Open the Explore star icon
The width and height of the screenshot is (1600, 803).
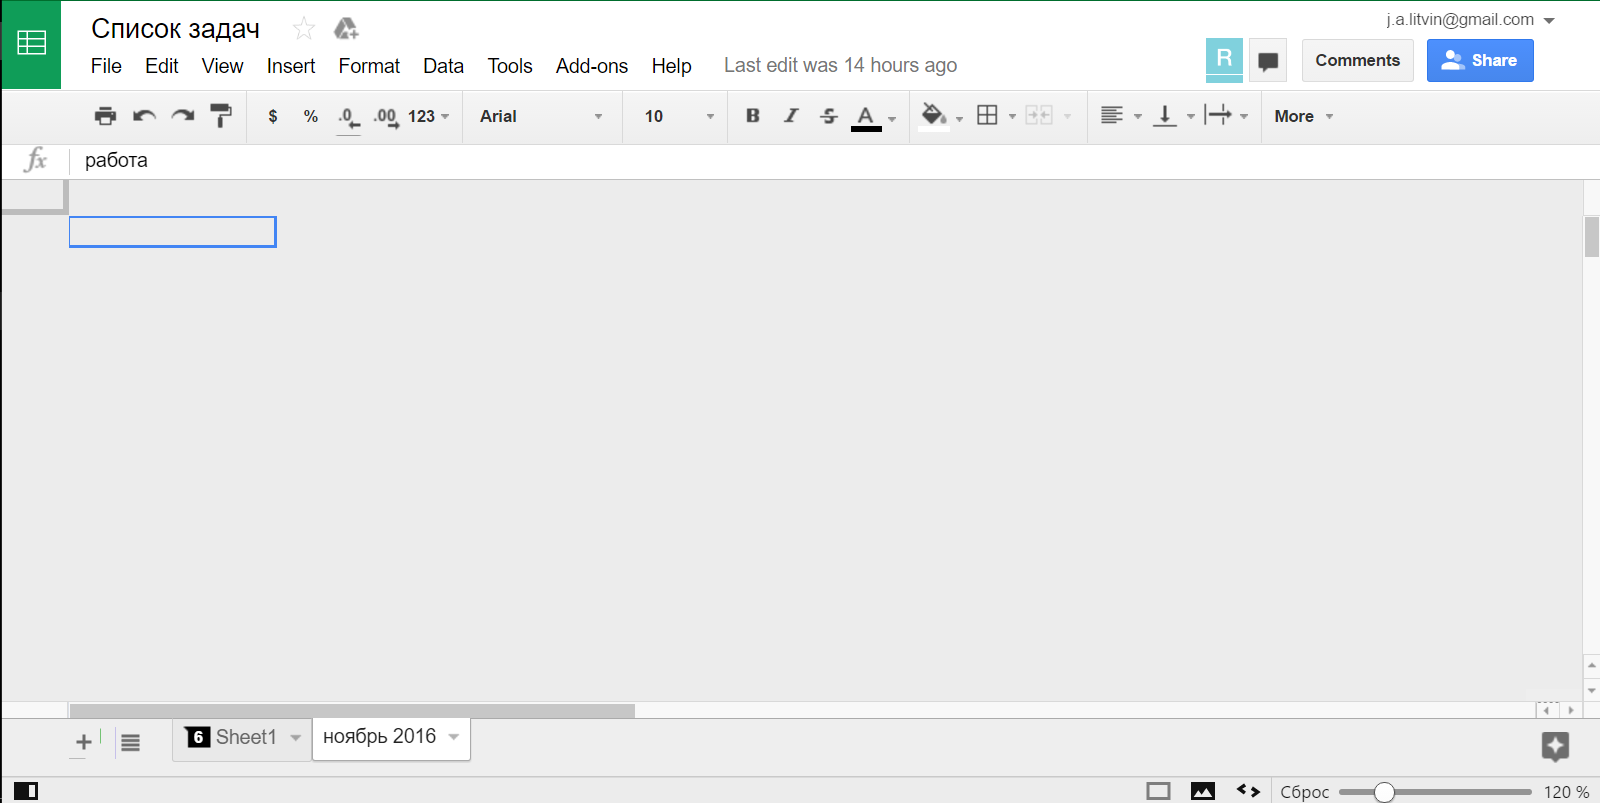tap(1555, 746)
